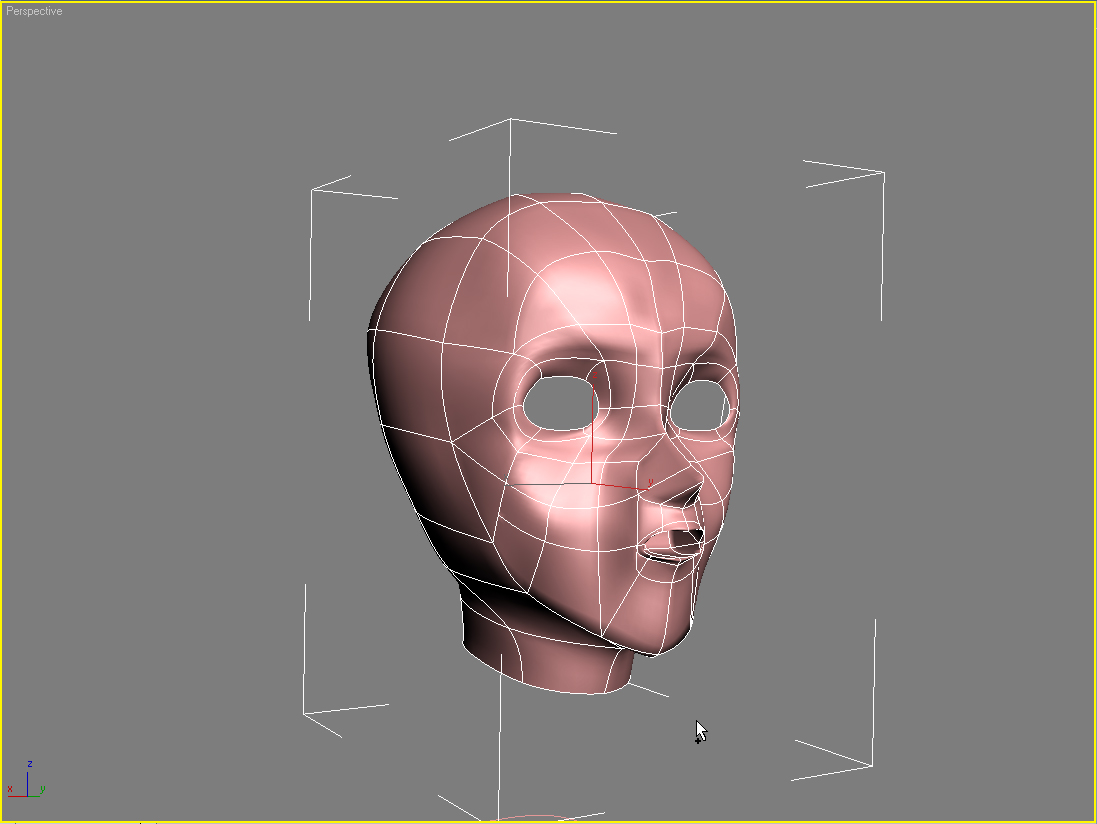Click the top-right selection bracket corner

[x=883, y=173]
